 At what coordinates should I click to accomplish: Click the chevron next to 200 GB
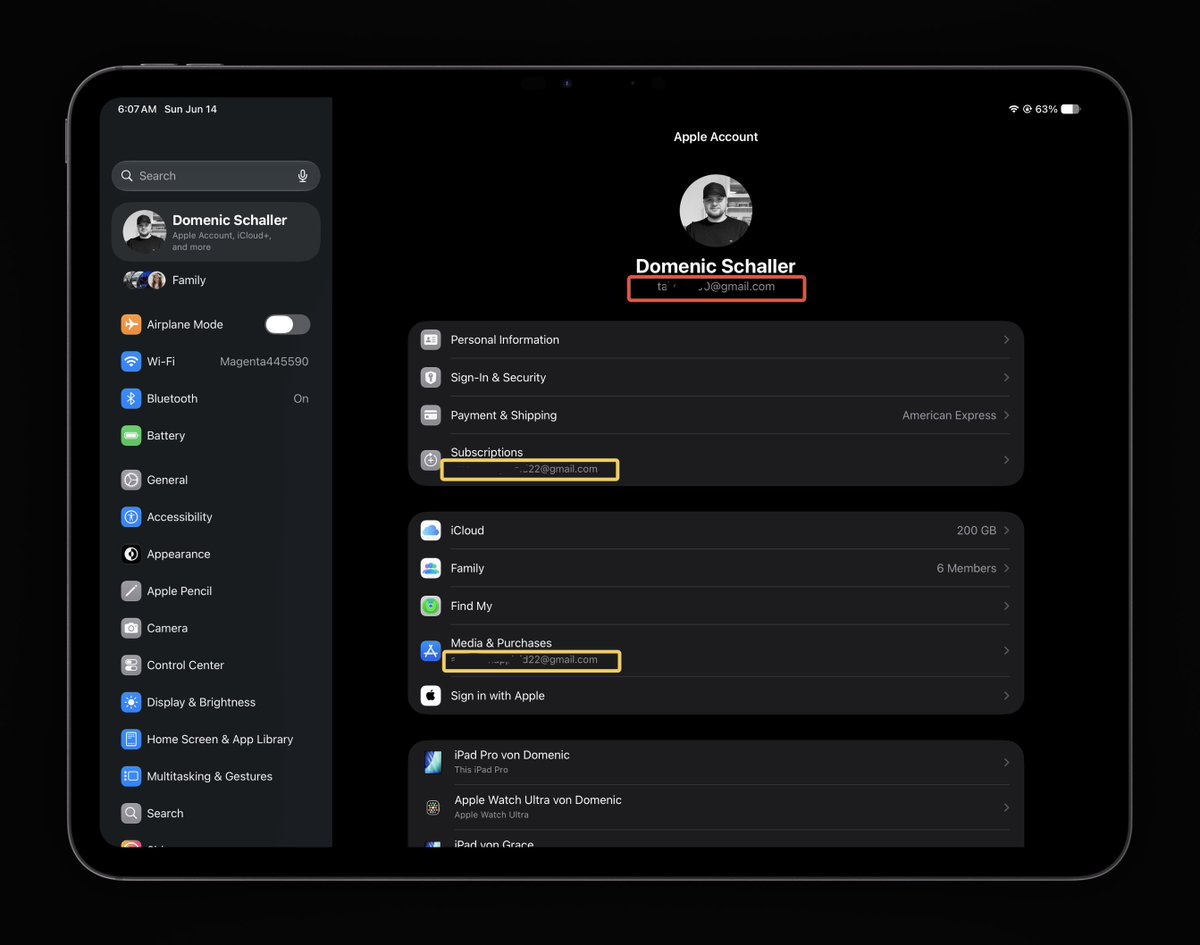click(x=1006, y=530)
